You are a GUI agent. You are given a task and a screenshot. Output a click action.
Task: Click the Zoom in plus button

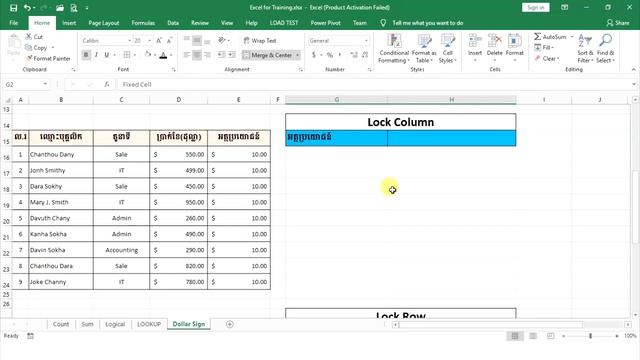pos(616,336)
